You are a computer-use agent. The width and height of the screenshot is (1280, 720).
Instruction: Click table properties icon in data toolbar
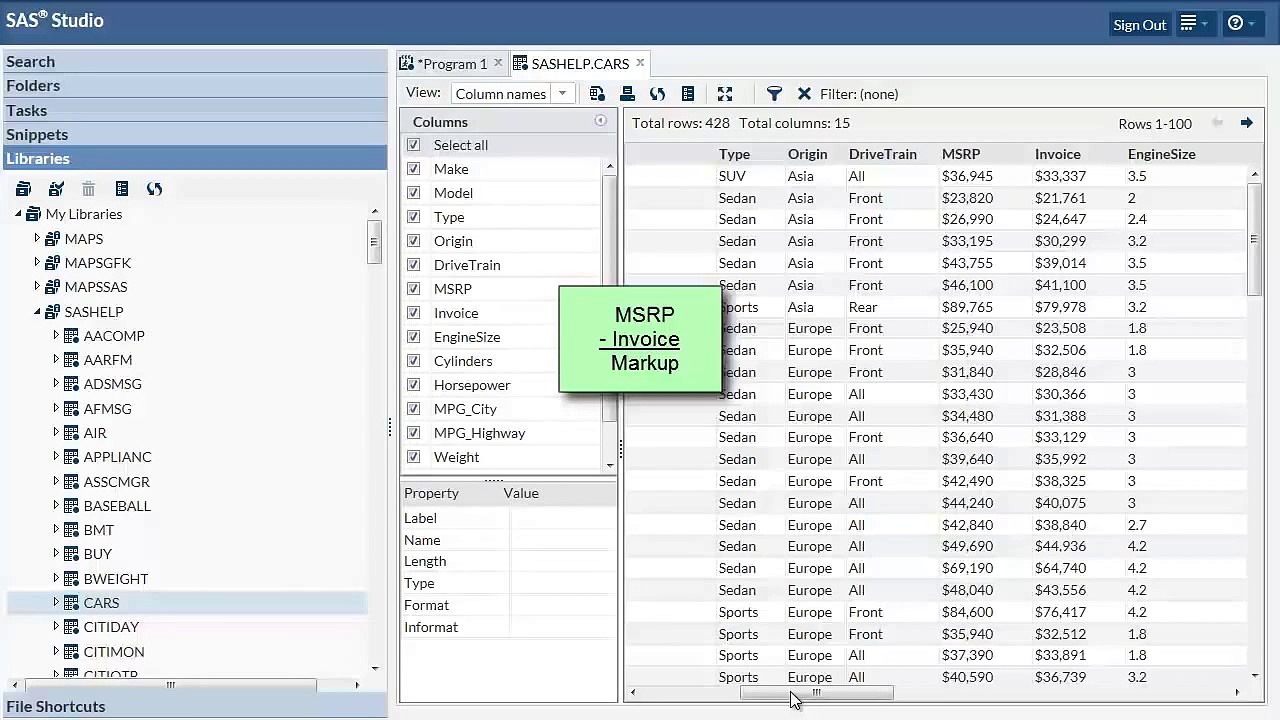coord(687,94)
